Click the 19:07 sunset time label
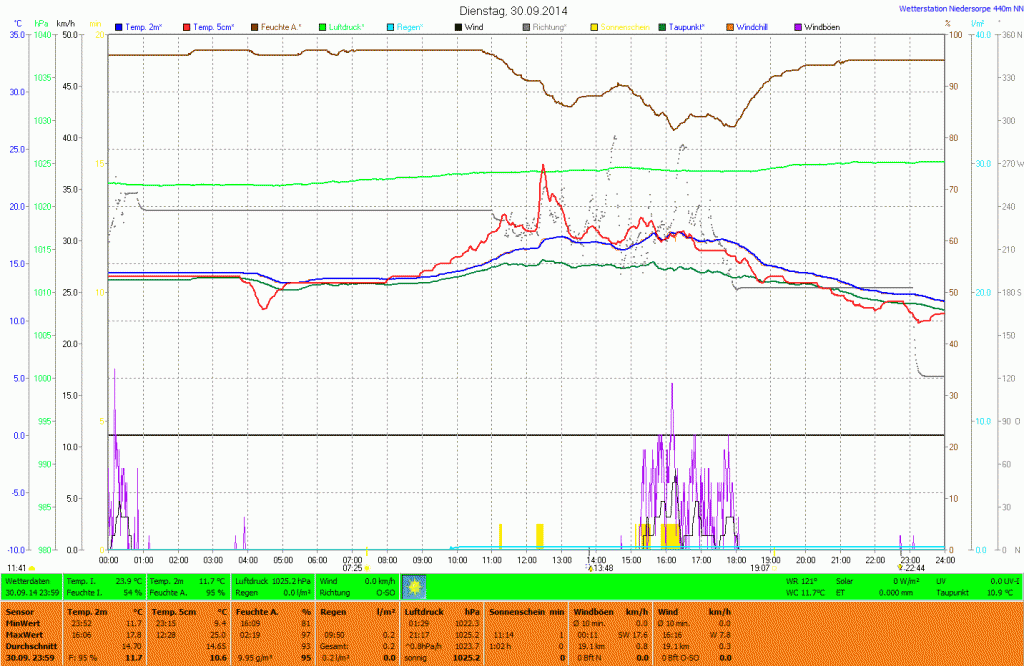 (x=761, y=567)
